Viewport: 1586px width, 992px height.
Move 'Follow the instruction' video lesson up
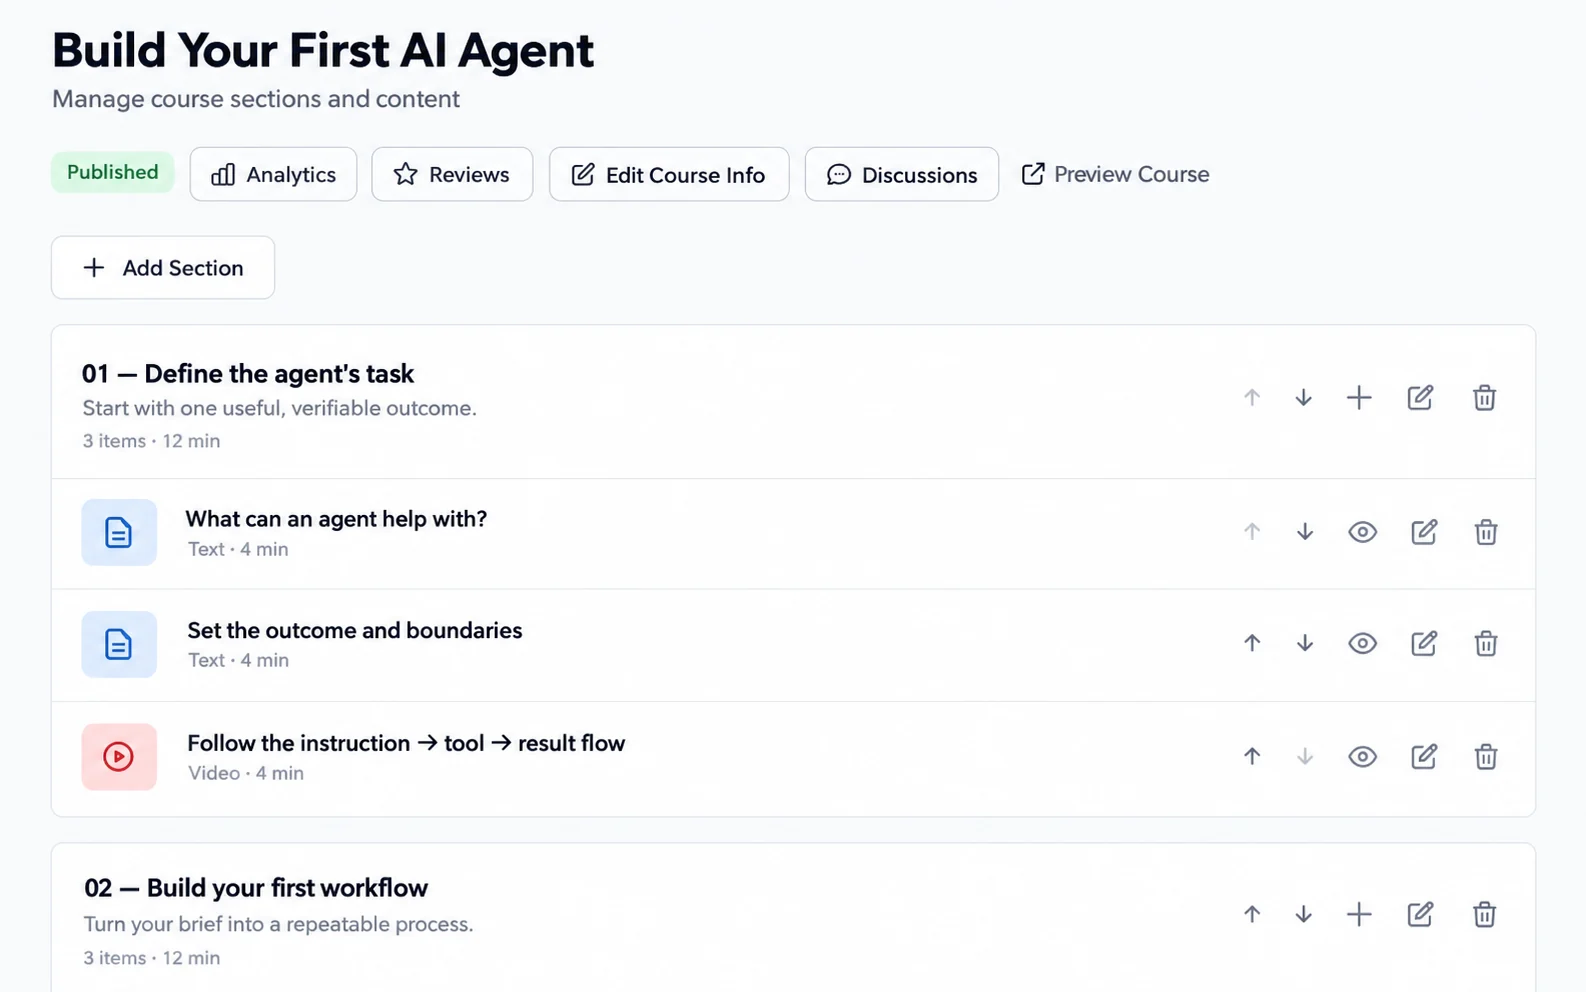pyautogui.click(x=1252, y=756)
